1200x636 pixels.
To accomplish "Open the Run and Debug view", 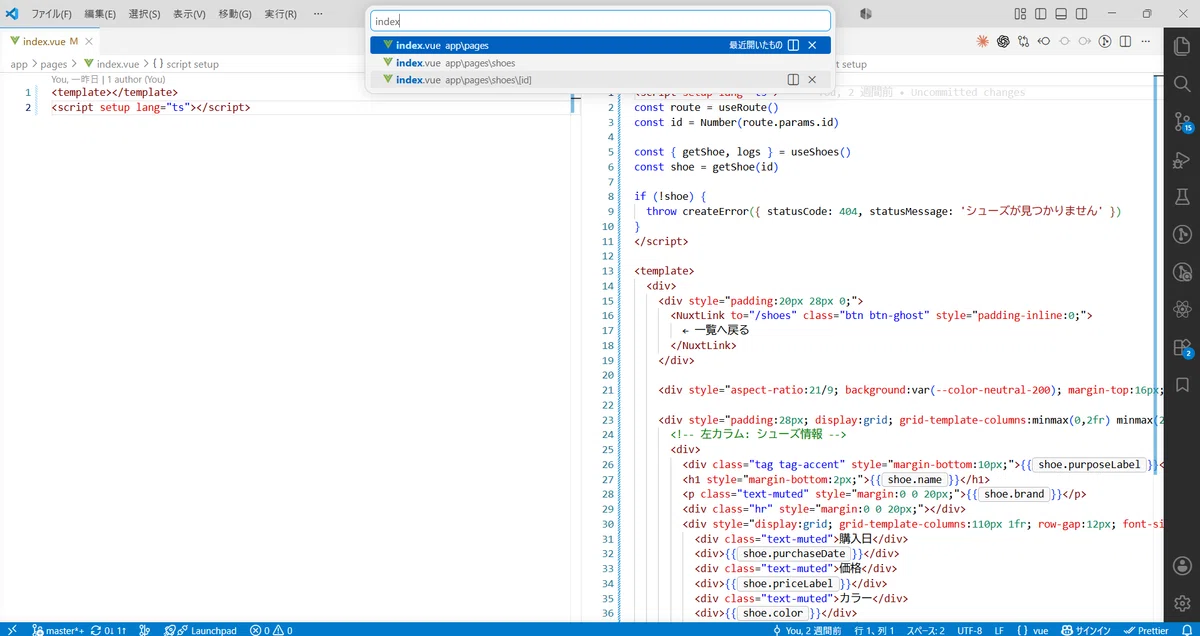I will coord(1182,159).
